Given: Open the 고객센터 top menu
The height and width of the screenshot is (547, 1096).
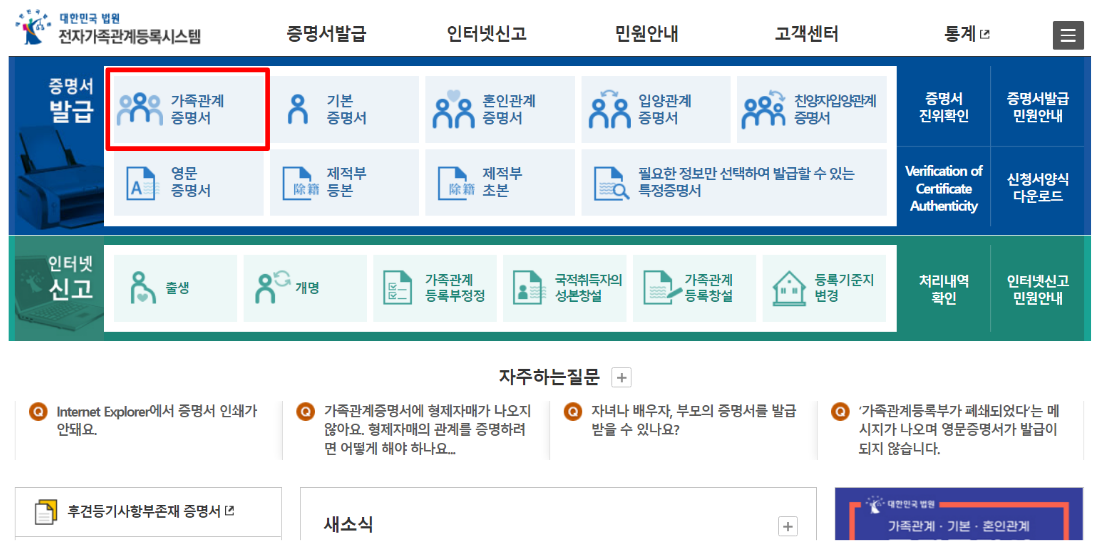Looking at the screenshot, I should (807, 34).
